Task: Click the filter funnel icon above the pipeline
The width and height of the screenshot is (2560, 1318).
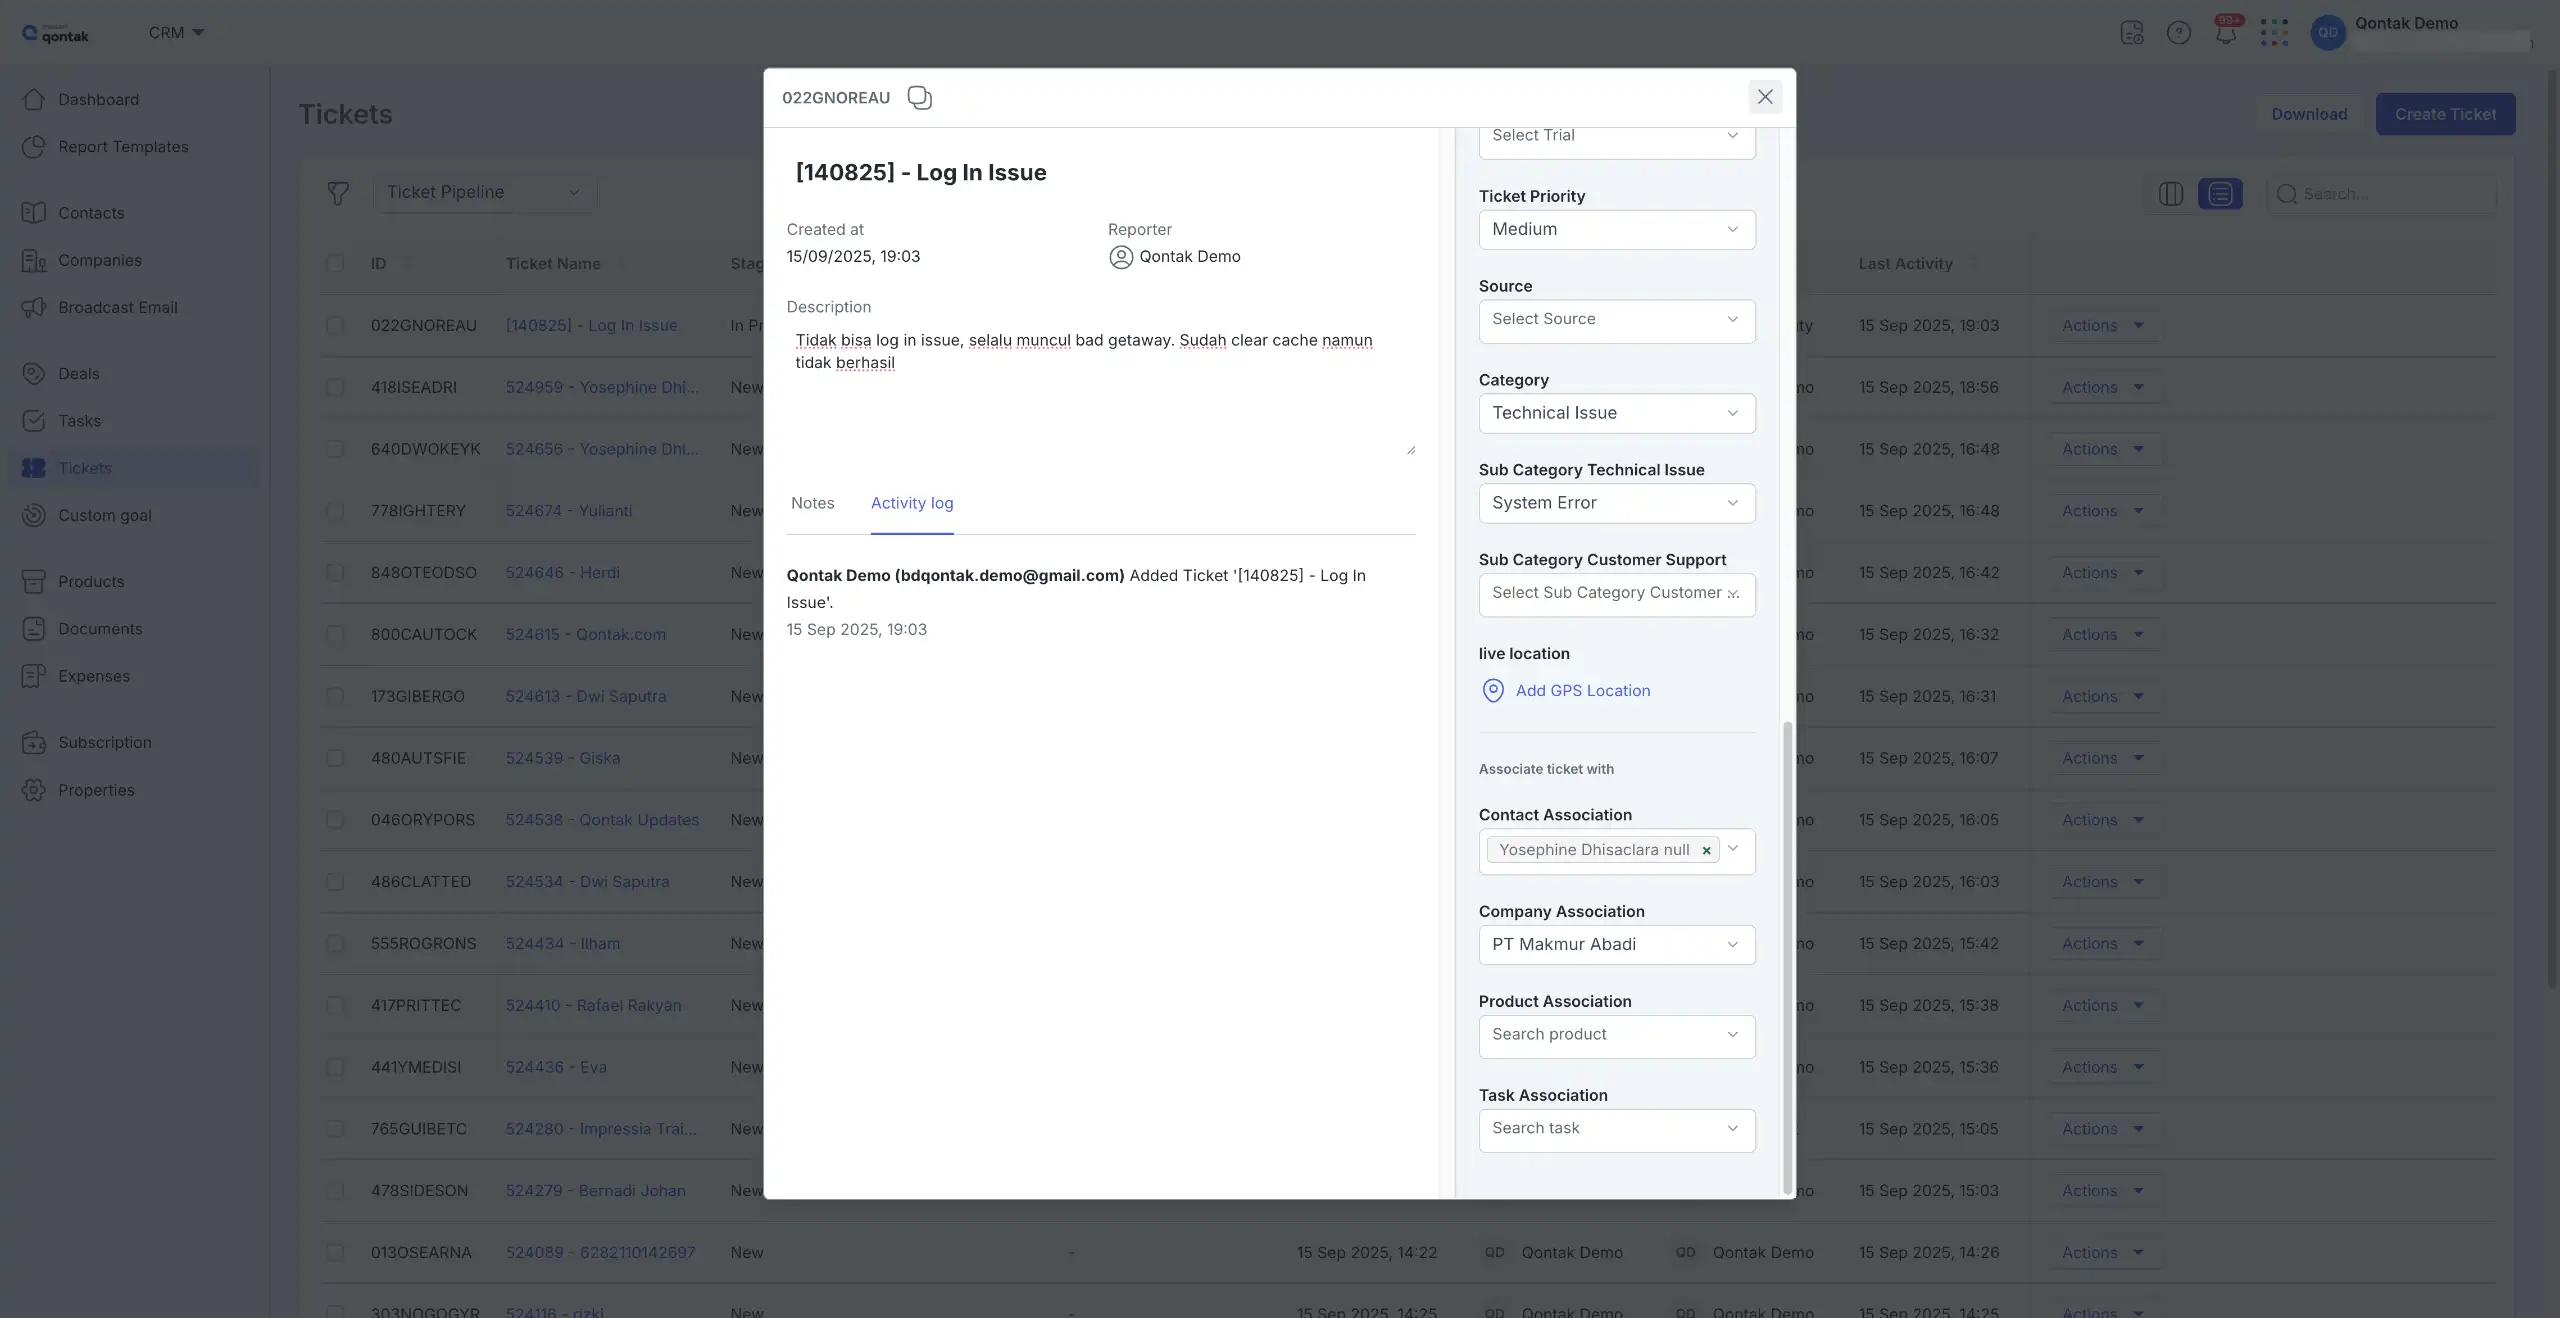Action: point(338,193)
